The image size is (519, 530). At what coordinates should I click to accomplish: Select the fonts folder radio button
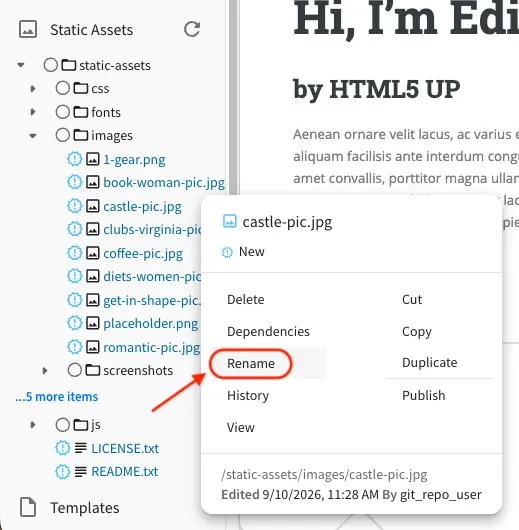(63, 112)
